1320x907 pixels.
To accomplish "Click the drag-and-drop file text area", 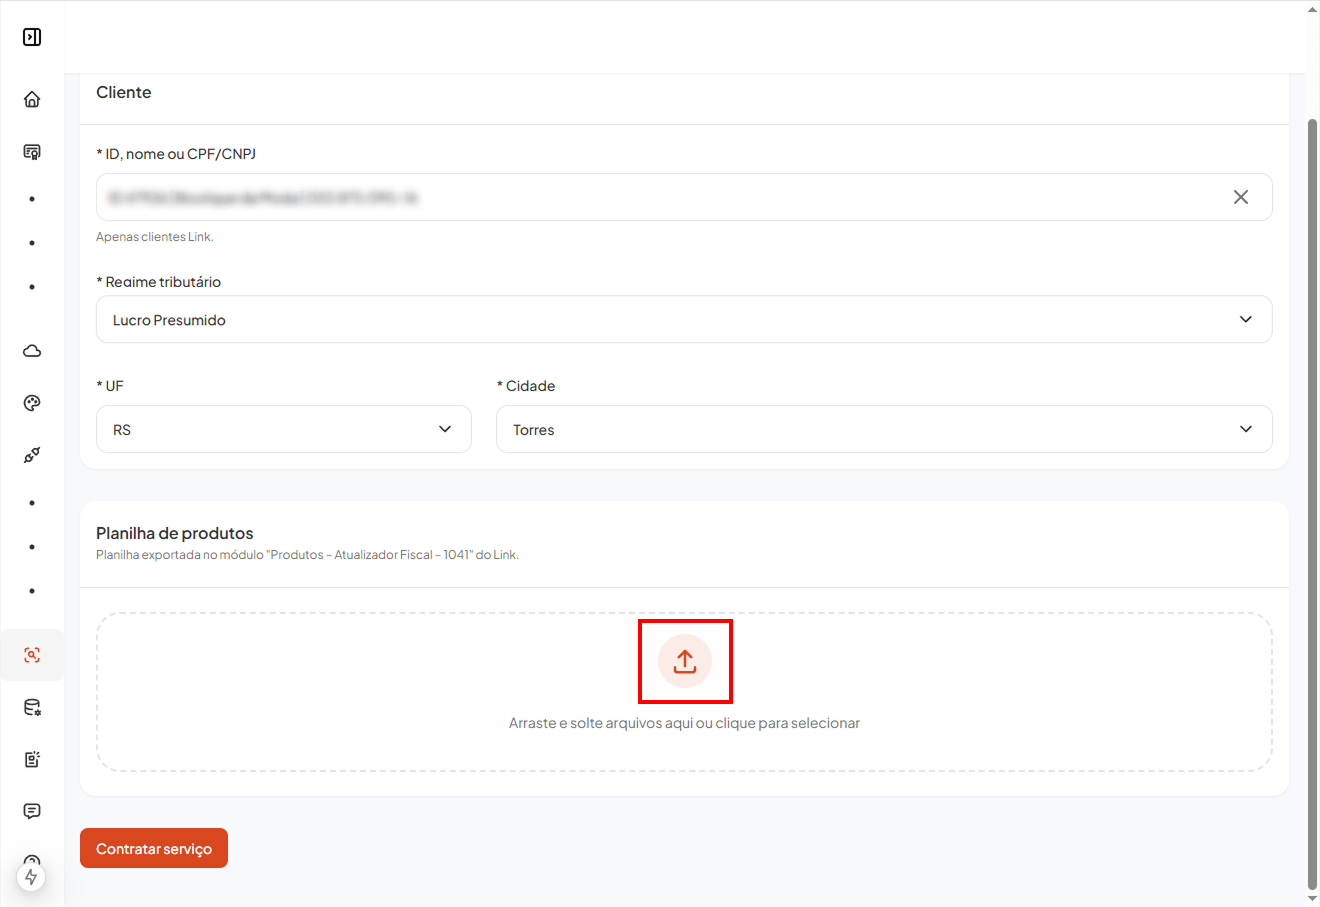I will pyautogui.click(x=684, y=723).
